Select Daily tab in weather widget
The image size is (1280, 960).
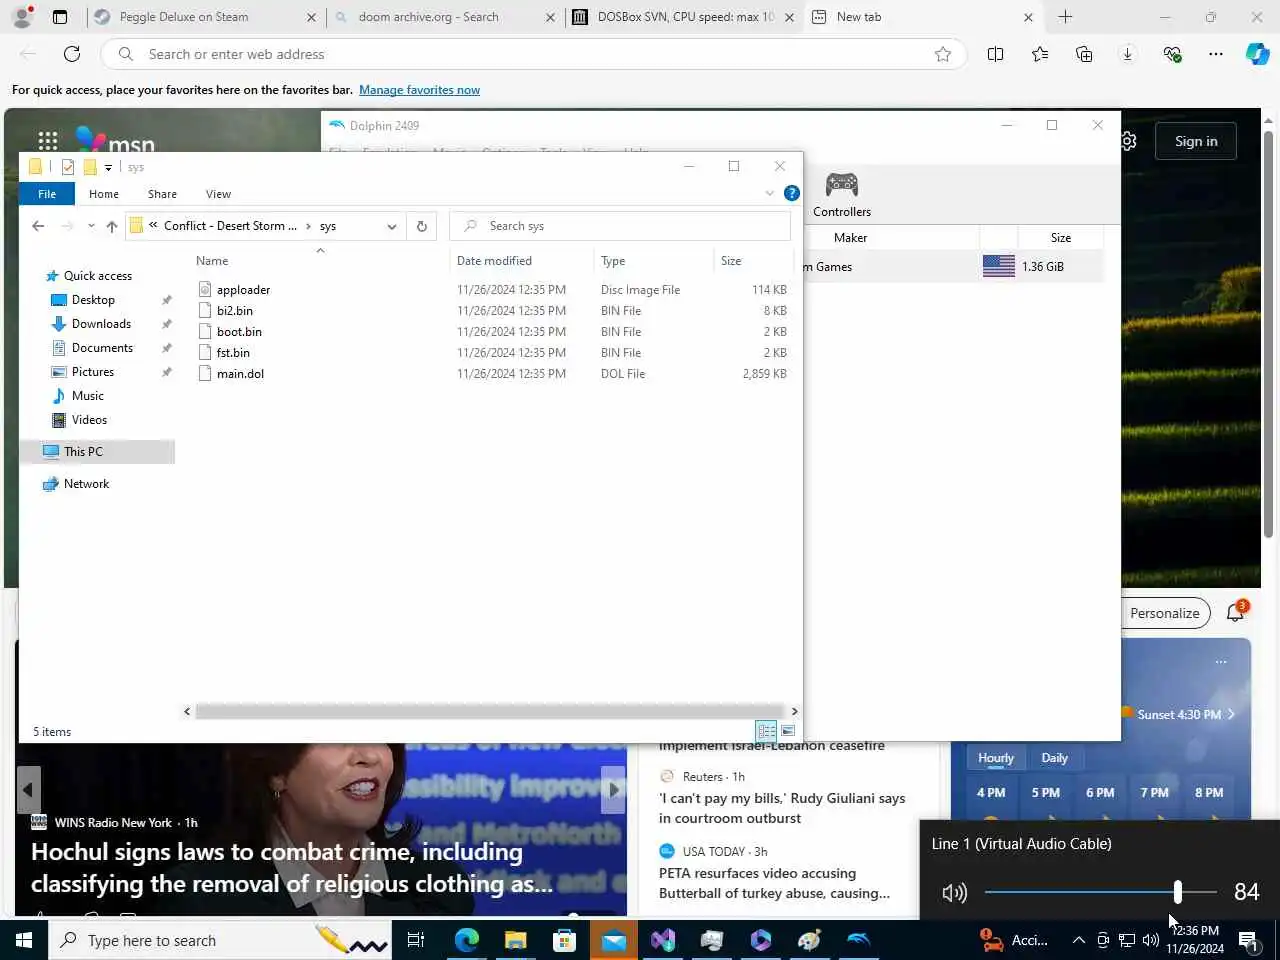point(1054,758)
